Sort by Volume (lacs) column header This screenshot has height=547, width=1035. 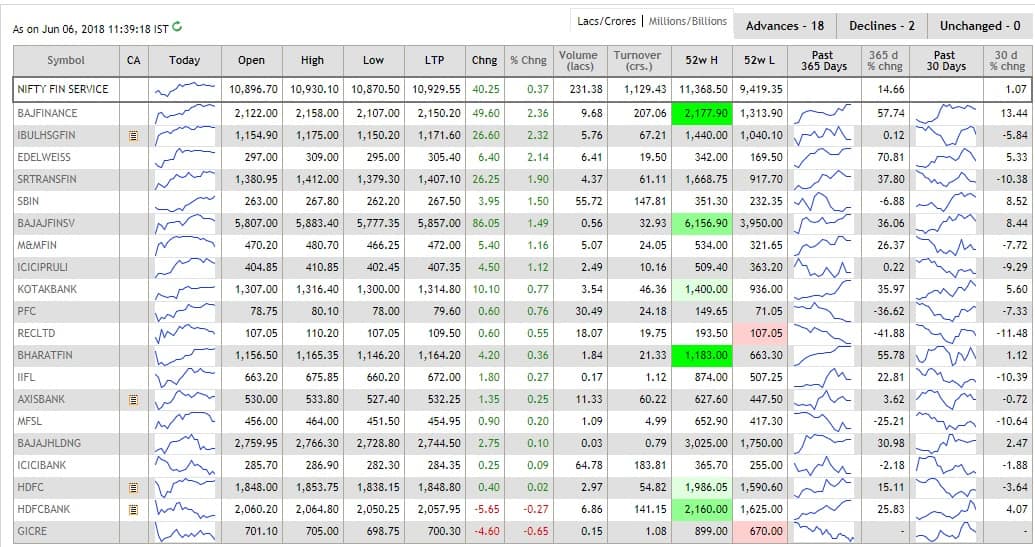[x=578, y=61]
